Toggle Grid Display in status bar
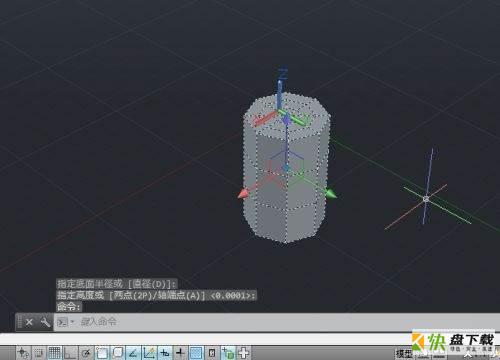500x360 pixels. pyautogui.click(x=54, y=353)
